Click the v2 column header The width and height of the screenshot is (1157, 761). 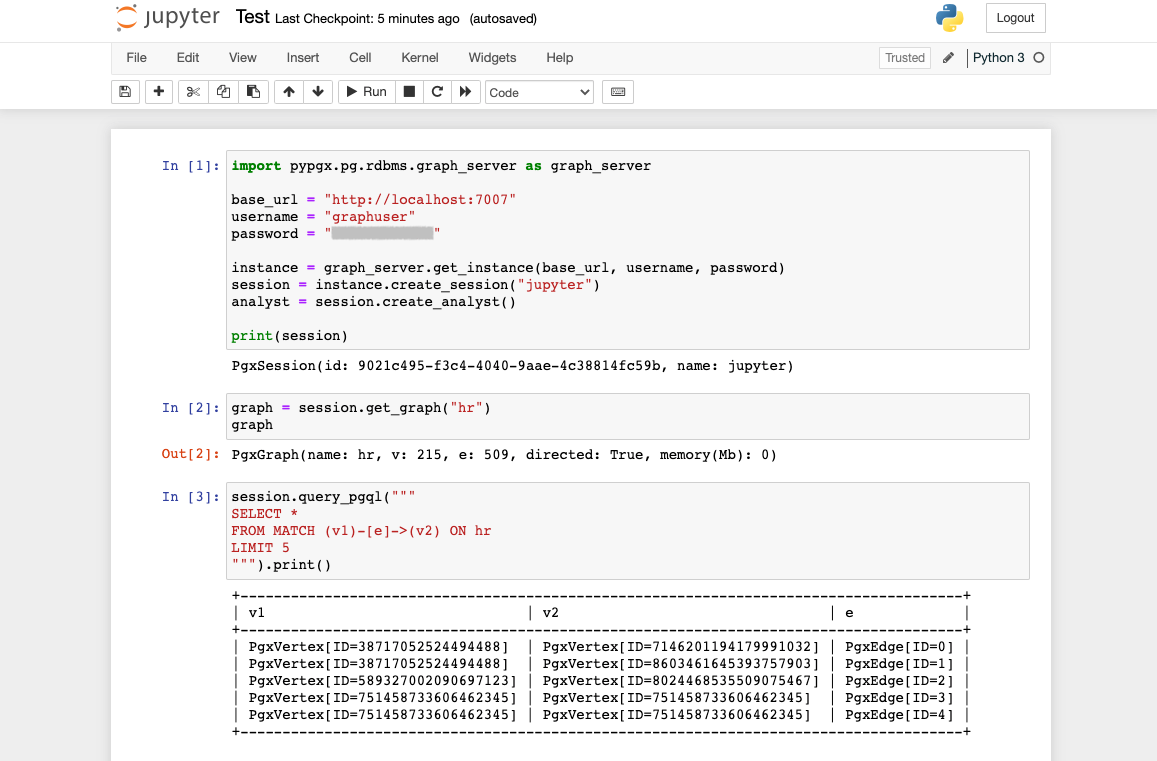[550, 613]
